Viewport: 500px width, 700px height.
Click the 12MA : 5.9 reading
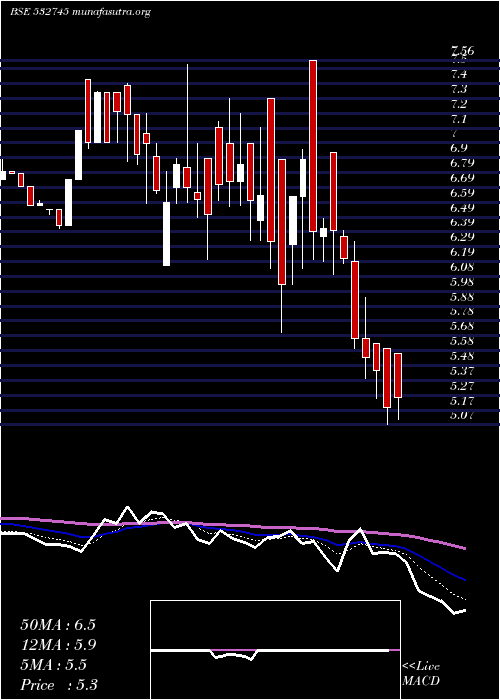coord(59,645)
